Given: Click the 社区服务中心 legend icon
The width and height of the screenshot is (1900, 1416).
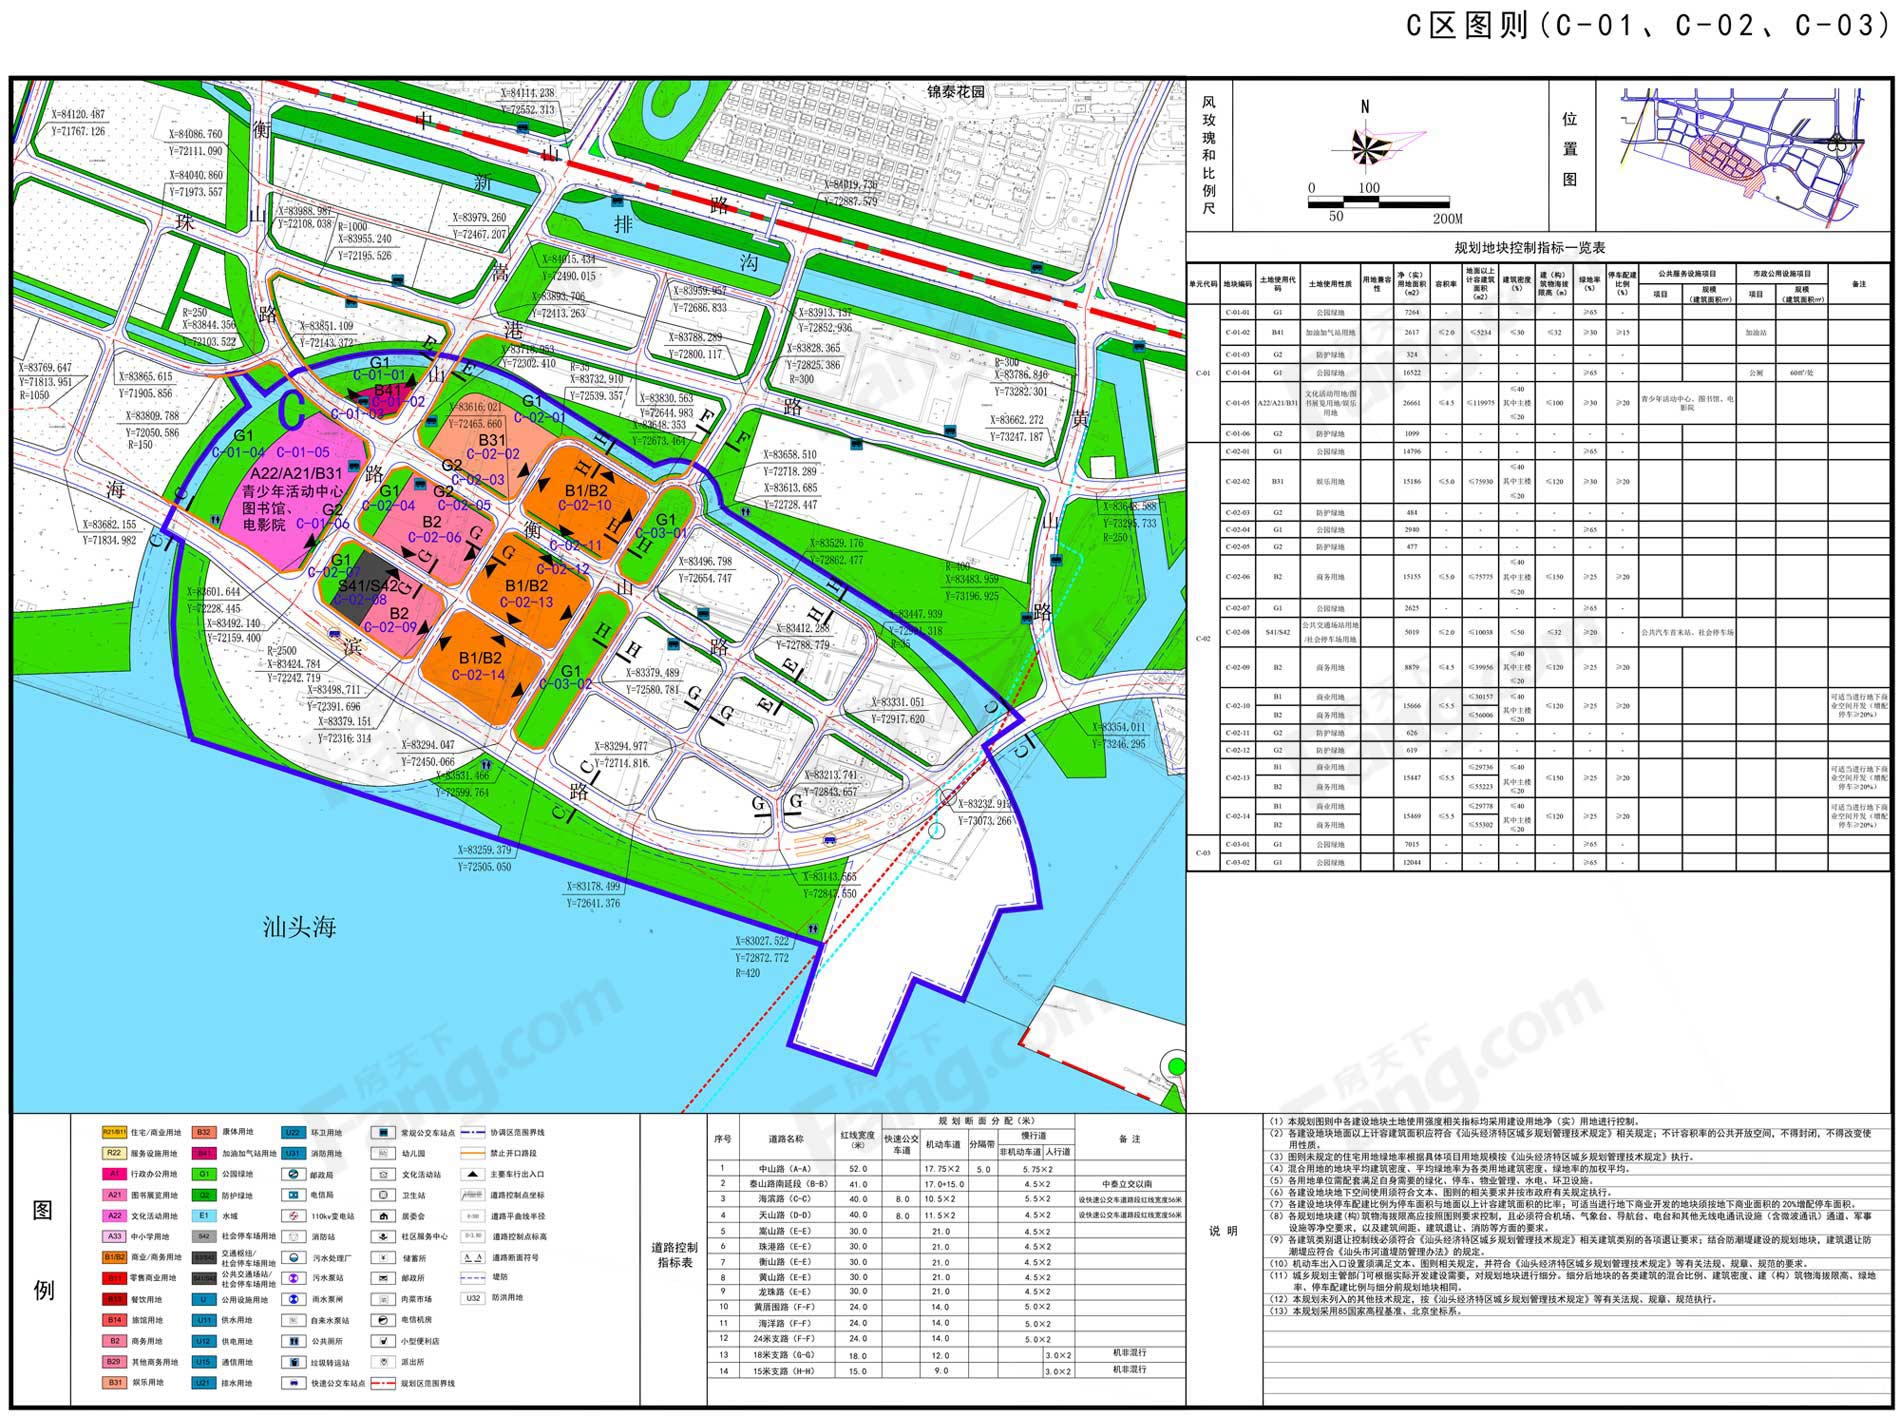Looking at the screenshot, I should point(383,1237).
